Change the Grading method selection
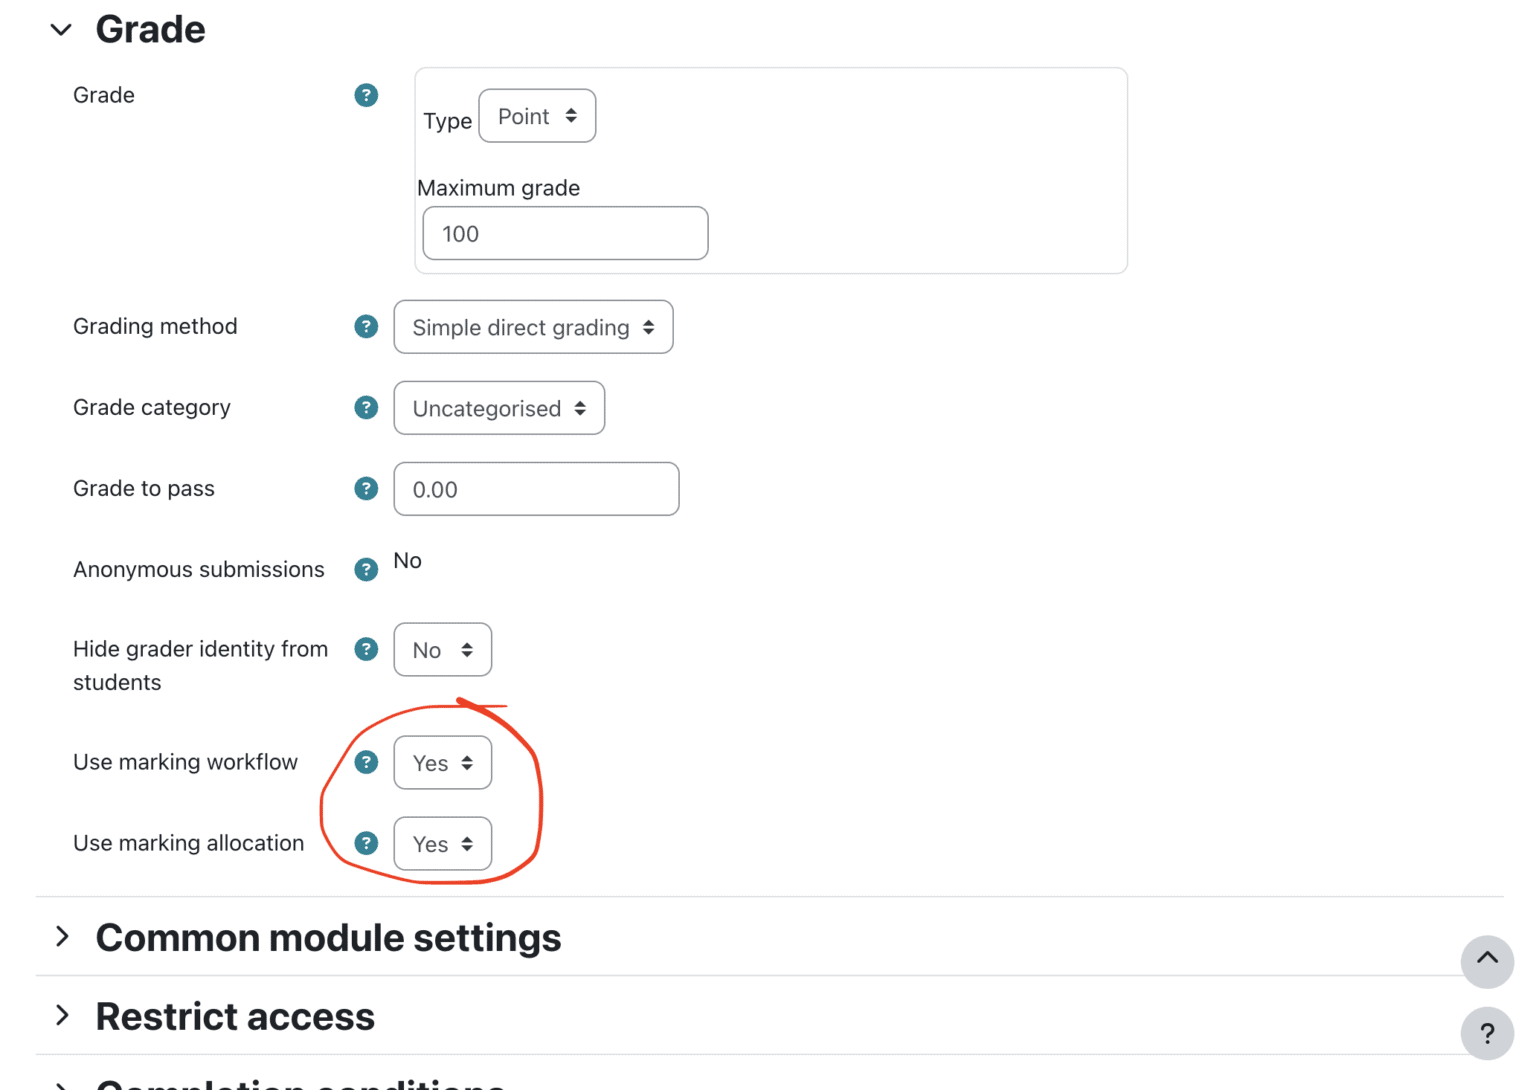Viewport: 1536px width, 1090px height. click(x=533, y=327)
